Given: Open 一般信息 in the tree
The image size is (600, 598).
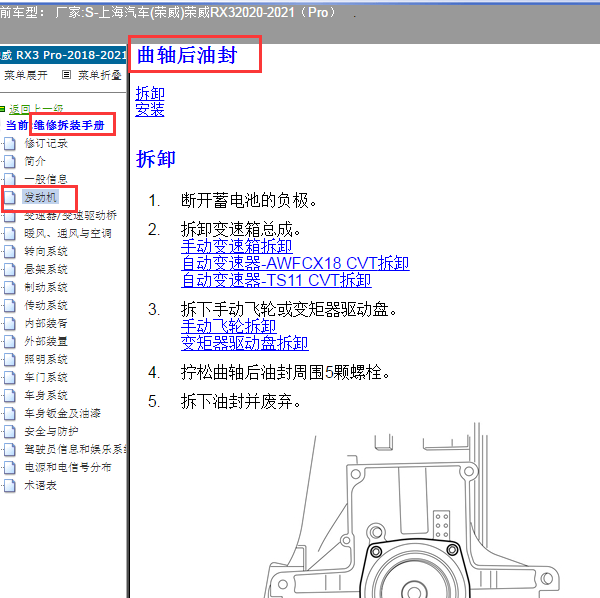Looking at the screenshot, I should tap(46, 179).
